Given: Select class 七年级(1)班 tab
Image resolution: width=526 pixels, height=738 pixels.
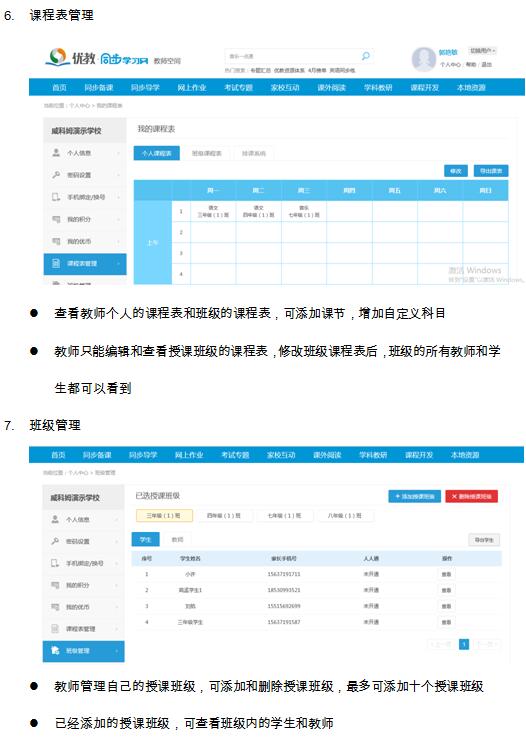Looking at the screenshot, I should point(285,515).
